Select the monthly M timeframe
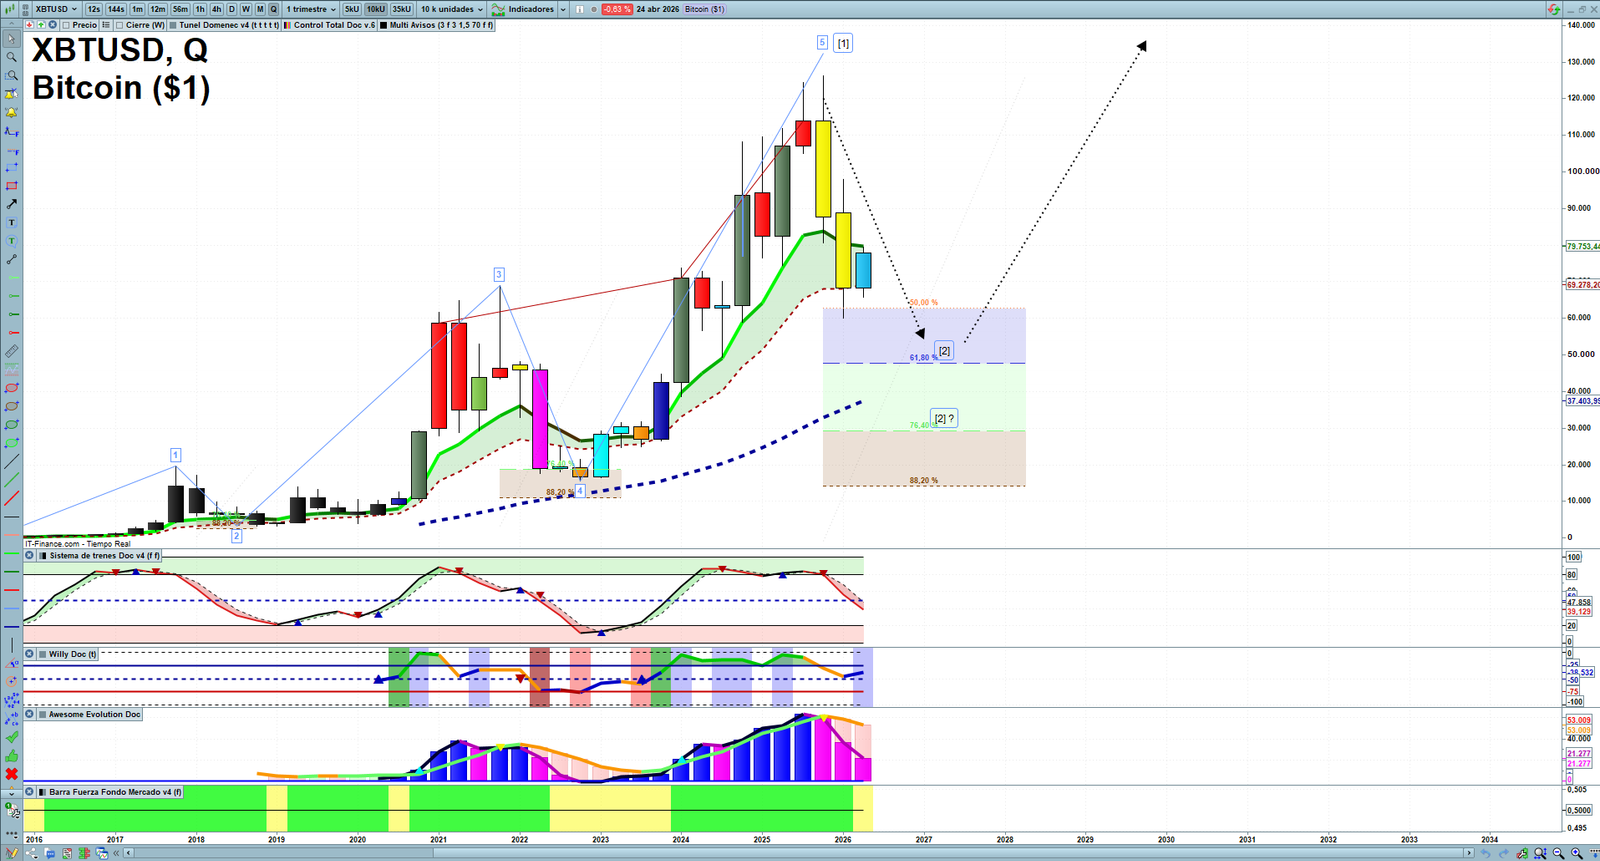1600x861 pixels. tap(260, 9)
